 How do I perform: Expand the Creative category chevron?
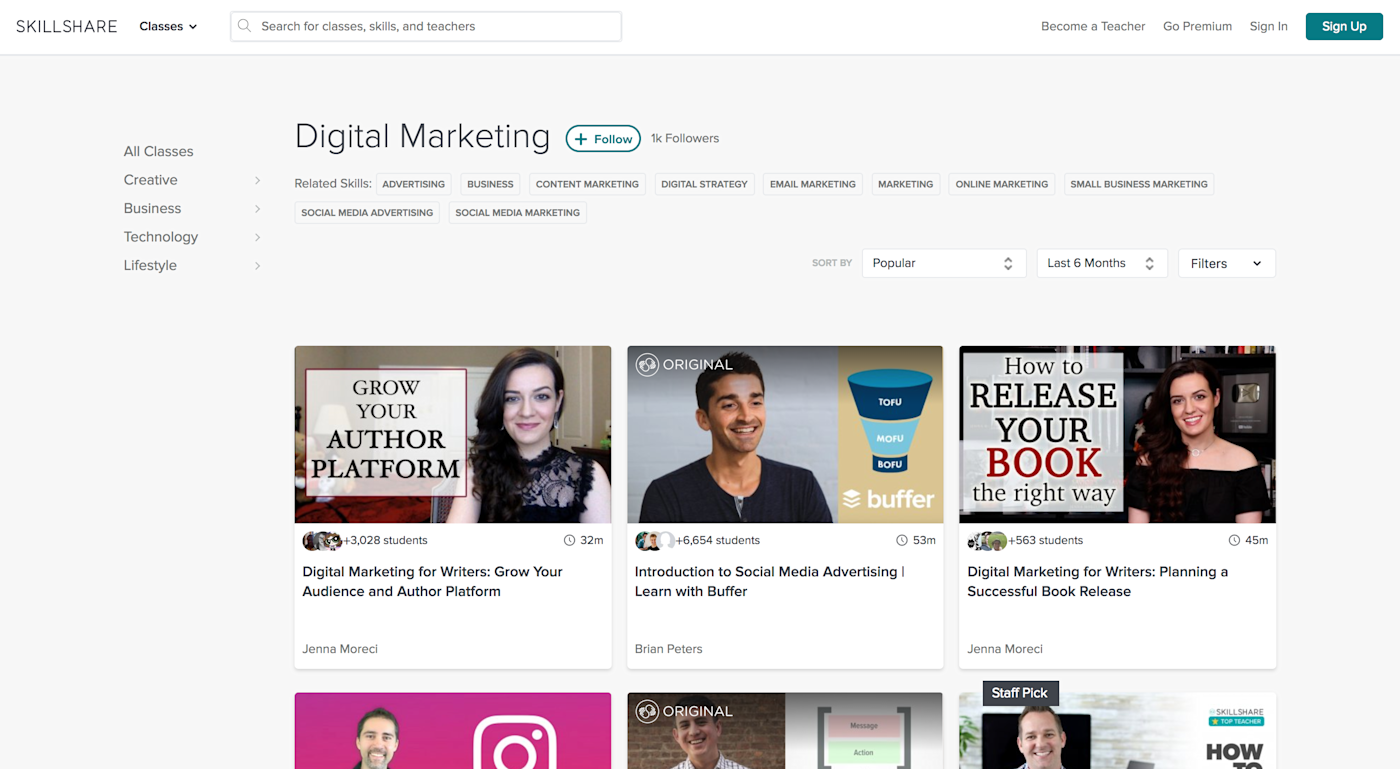(257, 180)
